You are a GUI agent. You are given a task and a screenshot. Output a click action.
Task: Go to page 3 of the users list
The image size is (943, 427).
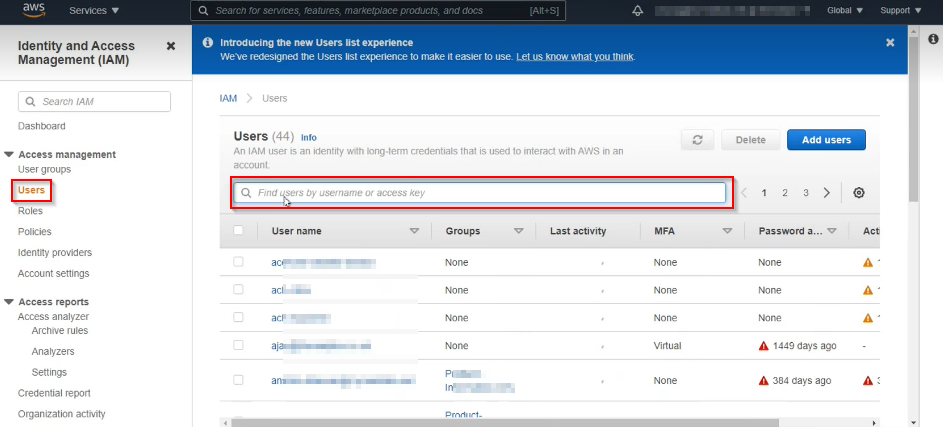click(806, 193)
